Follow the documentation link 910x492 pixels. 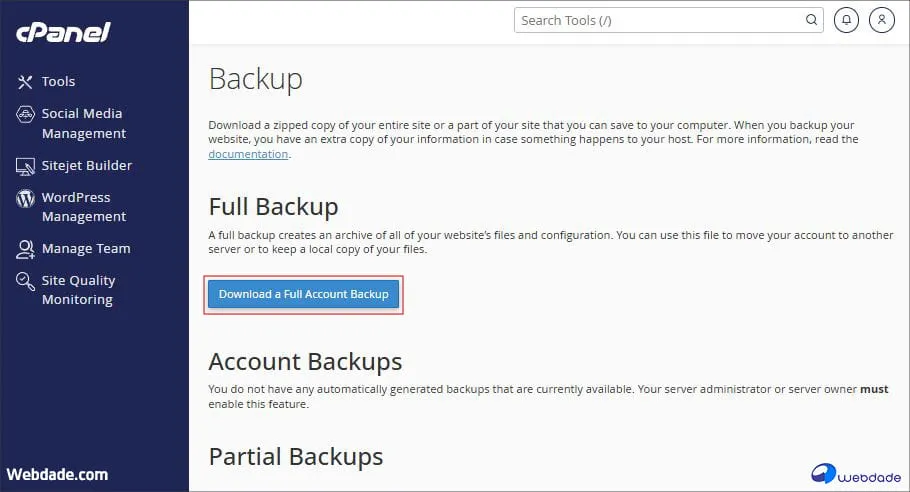(248, 155)
